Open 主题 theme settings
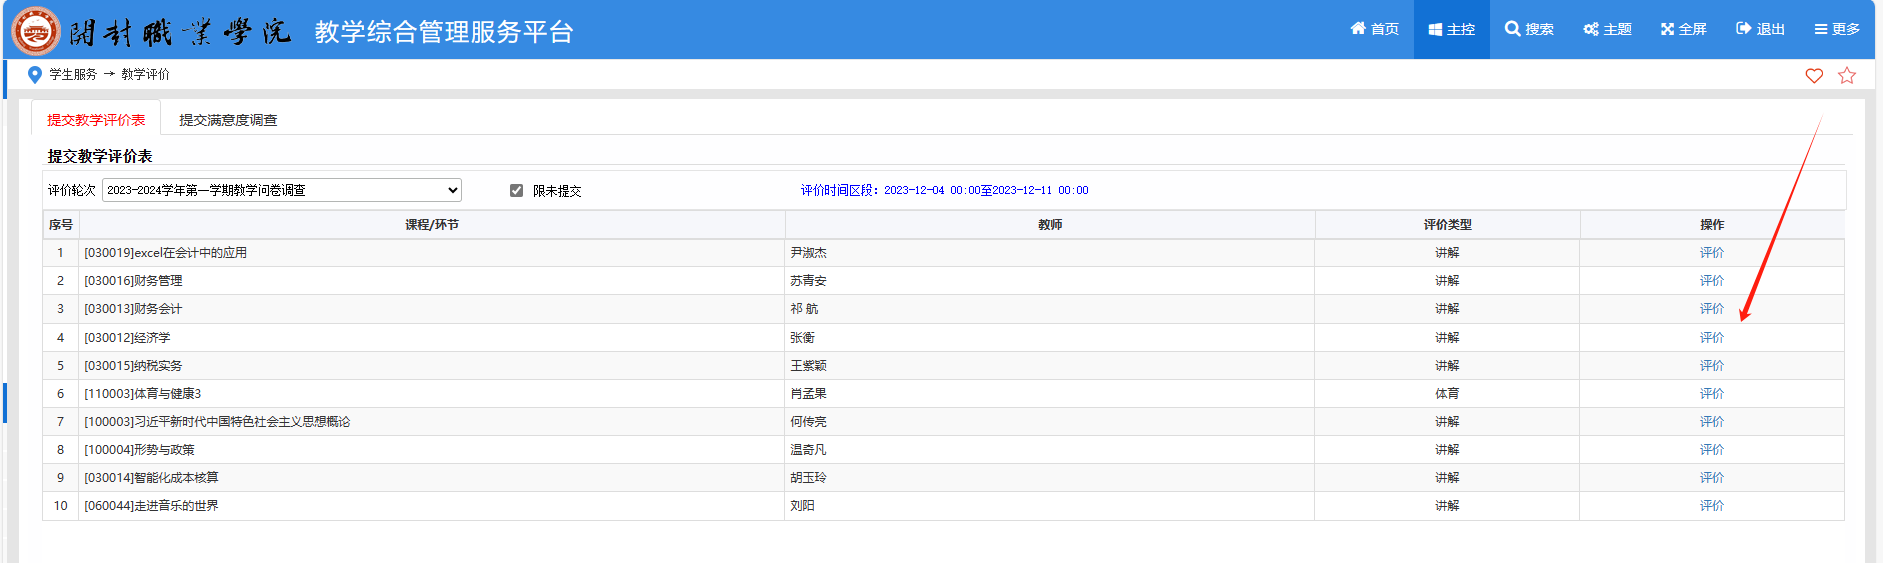Image resolution: width=1883 pixels, height=563 pixels. coord(1607,29)
